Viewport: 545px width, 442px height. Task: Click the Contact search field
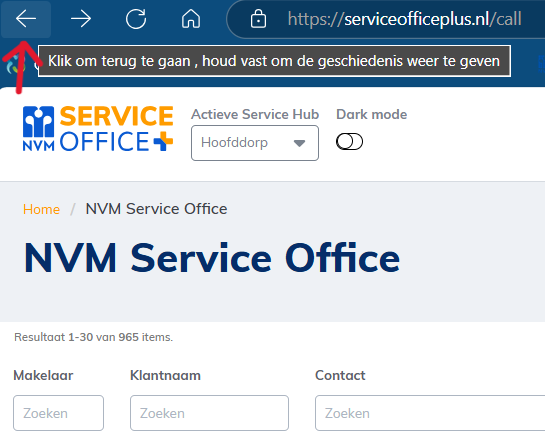click(430, 413)
